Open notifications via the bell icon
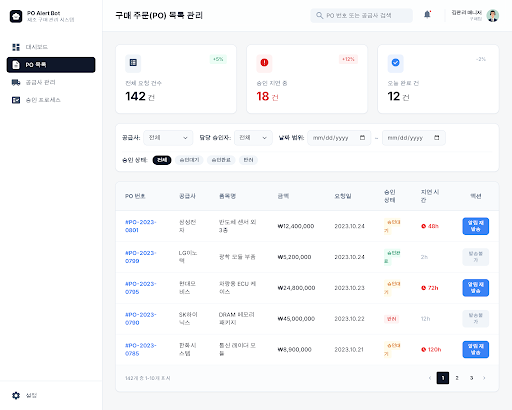Image resolution: width=512 pixels, height=410 pixels. click(427, 15)
